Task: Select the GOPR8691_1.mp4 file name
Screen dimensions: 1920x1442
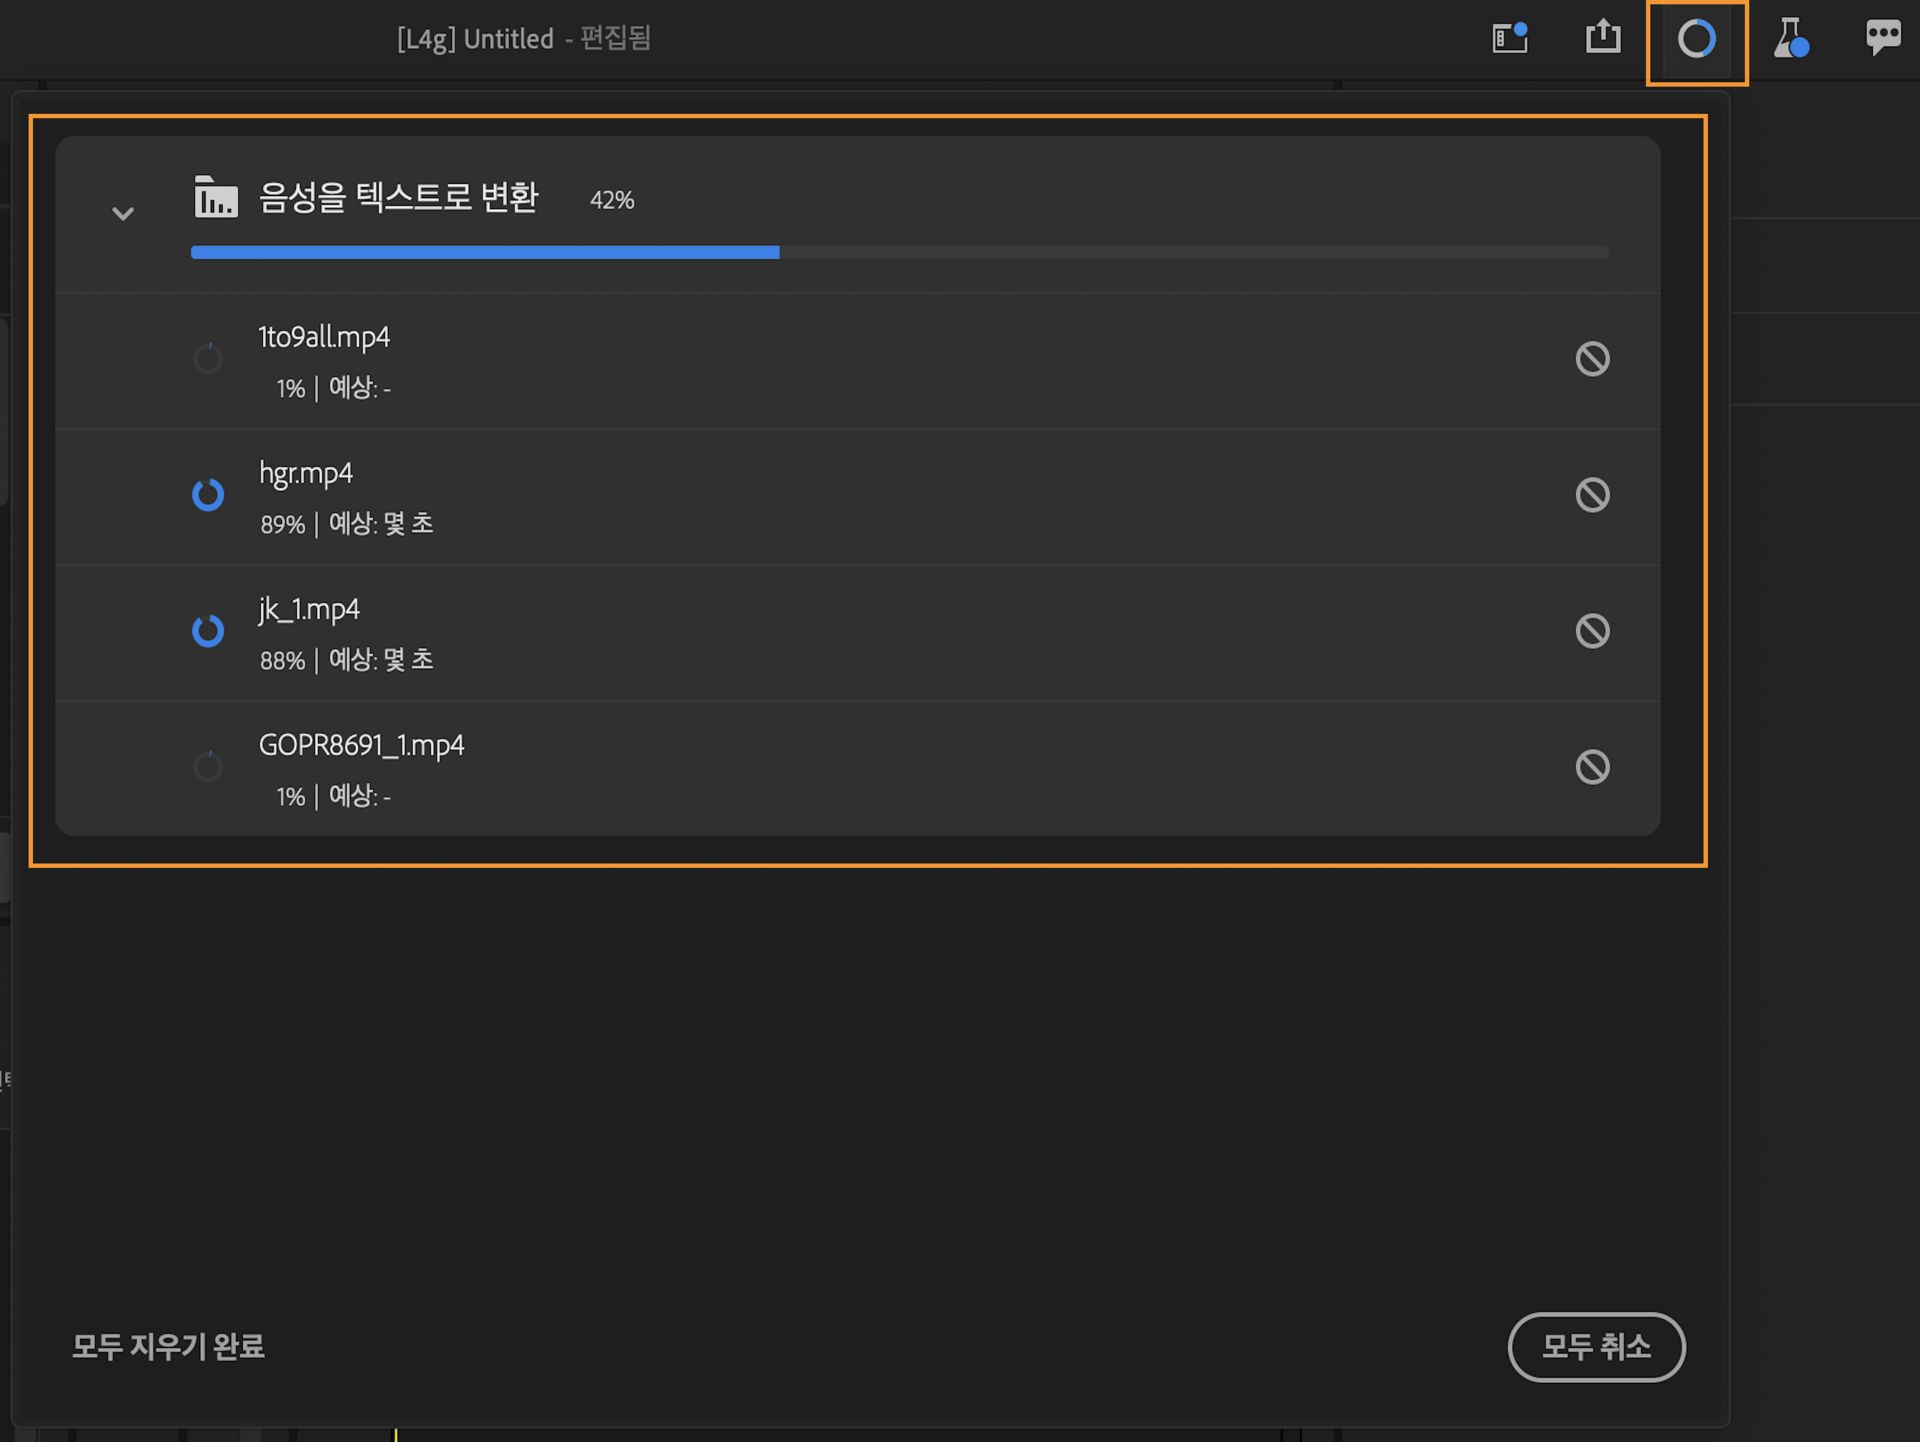Action: tap(361, 745)
